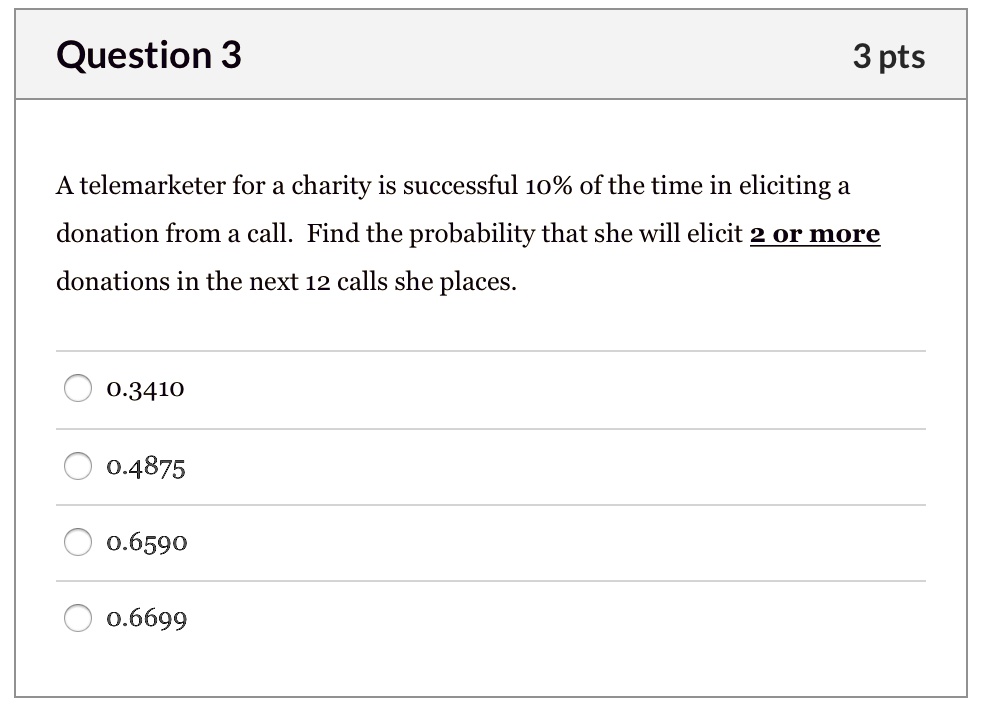Mark the 0.6590 radio button
The image size is (986, 710).
[x=78, y=542]
